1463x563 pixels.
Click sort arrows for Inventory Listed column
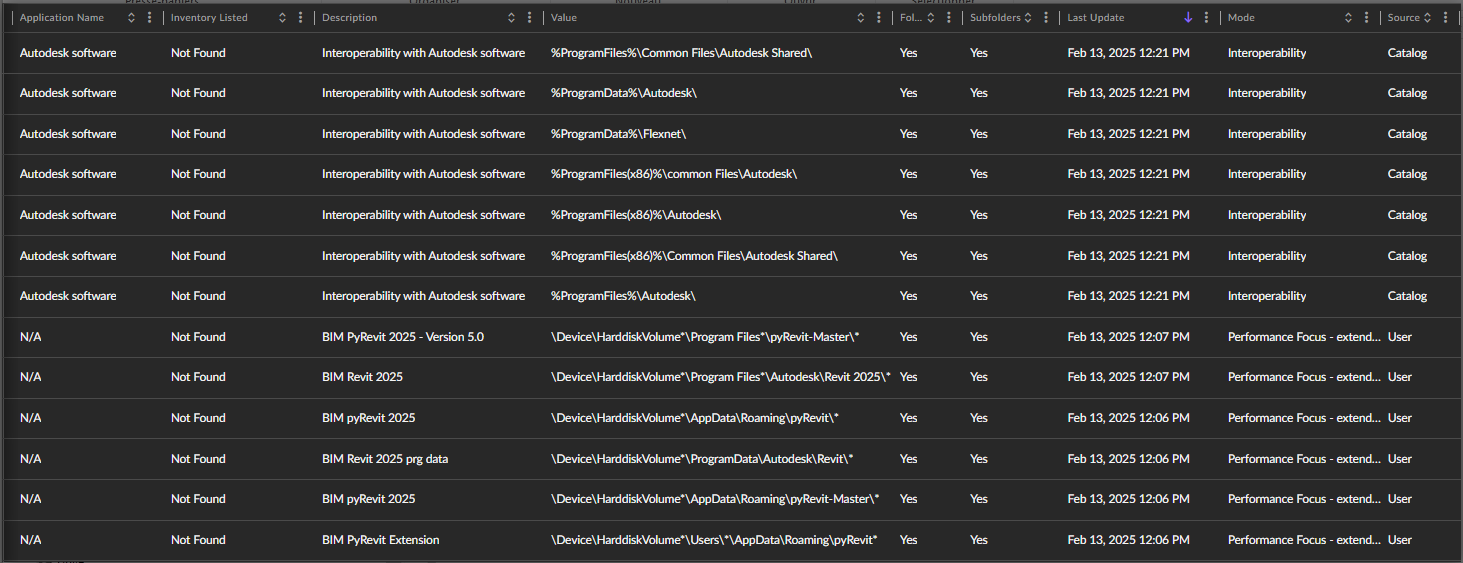[282, 18]
